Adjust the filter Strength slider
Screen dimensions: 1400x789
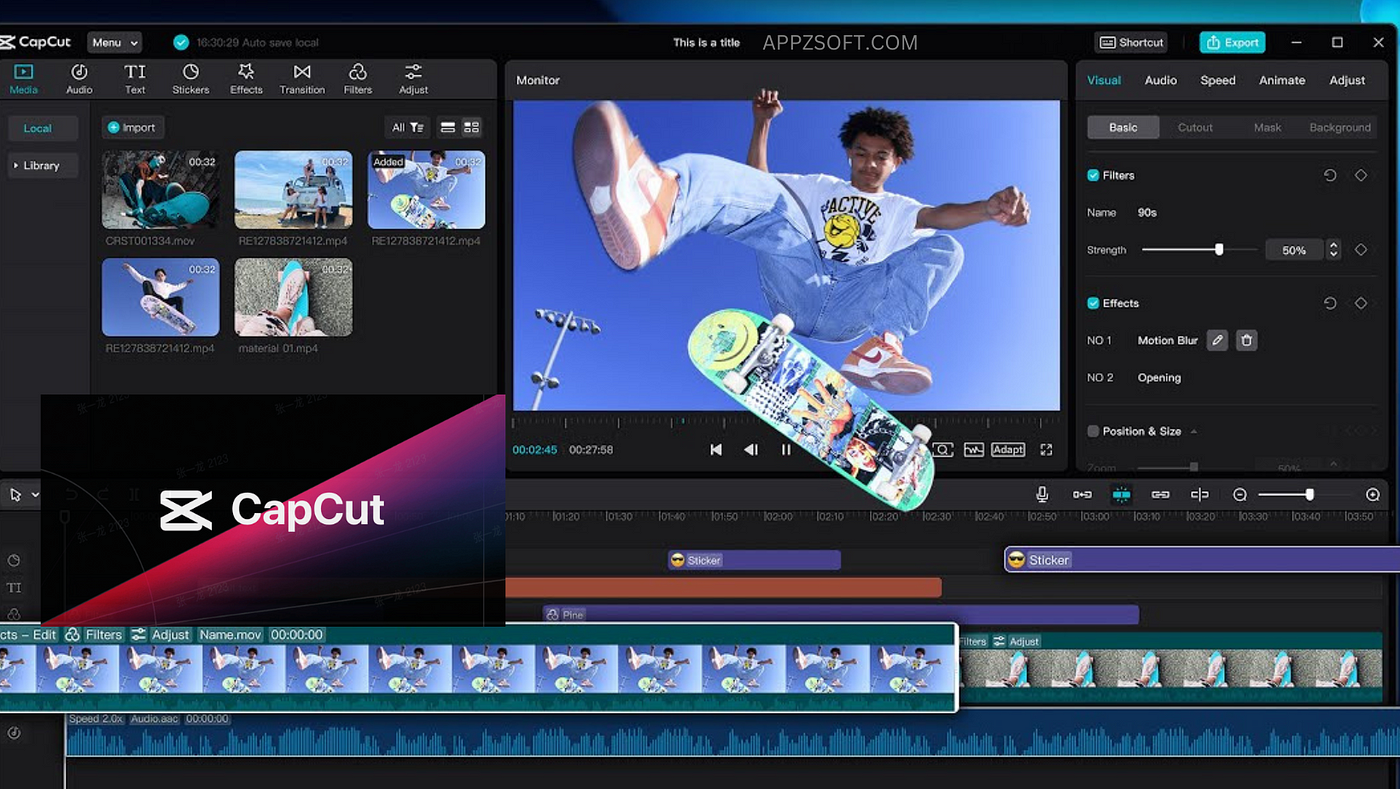(1218, 249)
